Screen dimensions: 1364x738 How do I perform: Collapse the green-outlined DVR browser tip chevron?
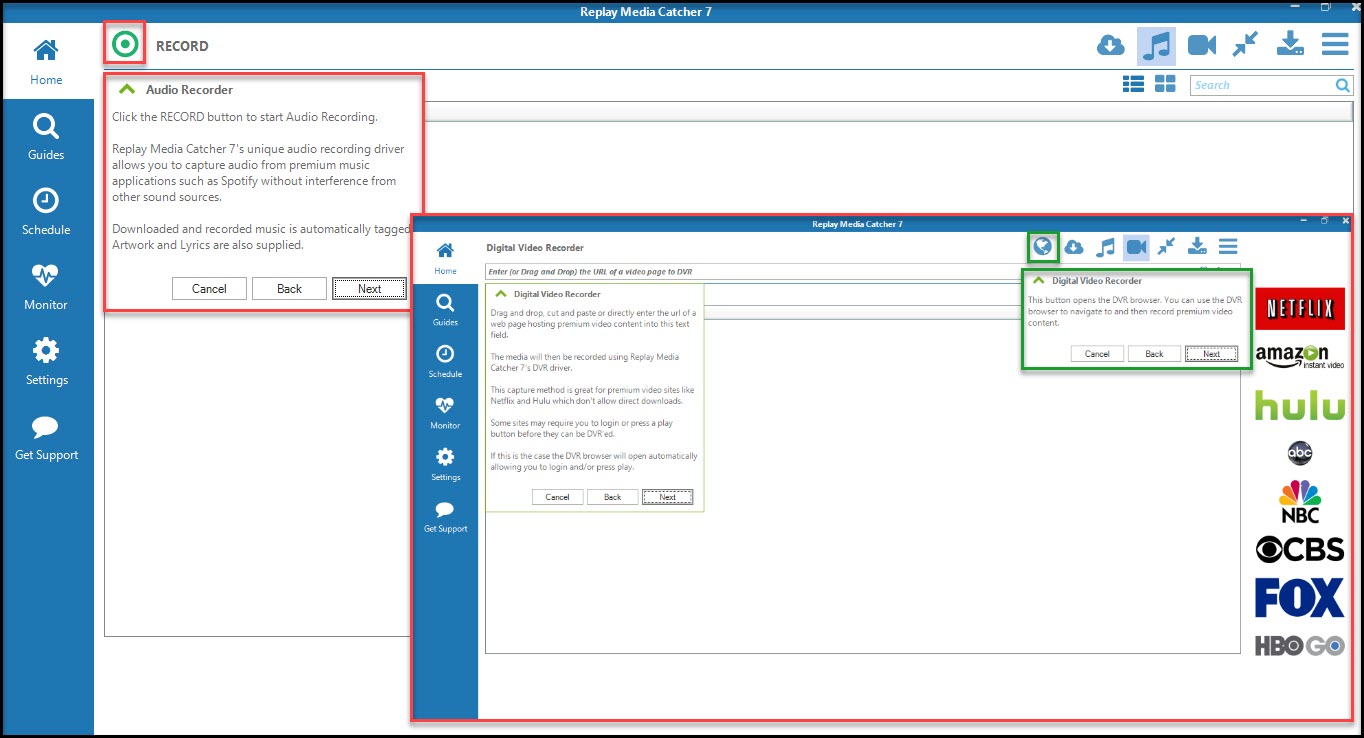[x=1038, y=281]
